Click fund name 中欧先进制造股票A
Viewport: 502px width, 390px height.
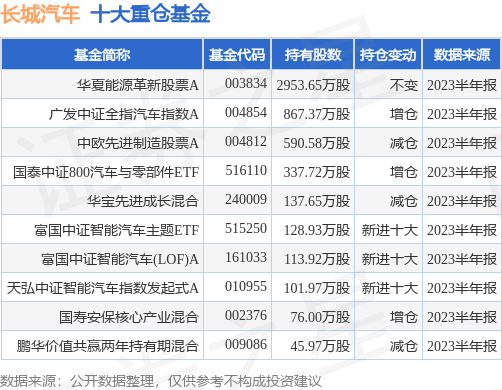coord(138,143)
